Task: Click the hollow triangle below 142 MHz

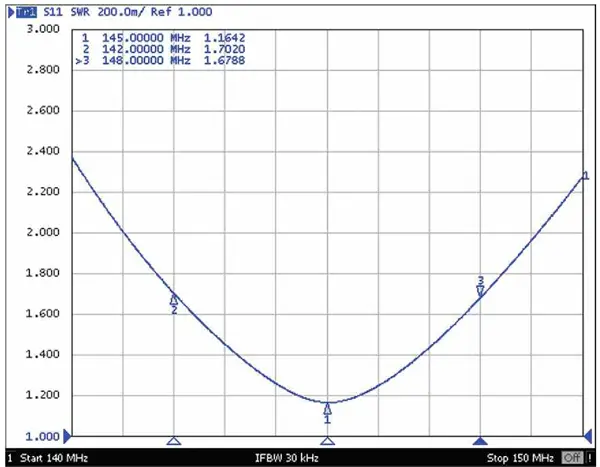Action: [174, 440]
